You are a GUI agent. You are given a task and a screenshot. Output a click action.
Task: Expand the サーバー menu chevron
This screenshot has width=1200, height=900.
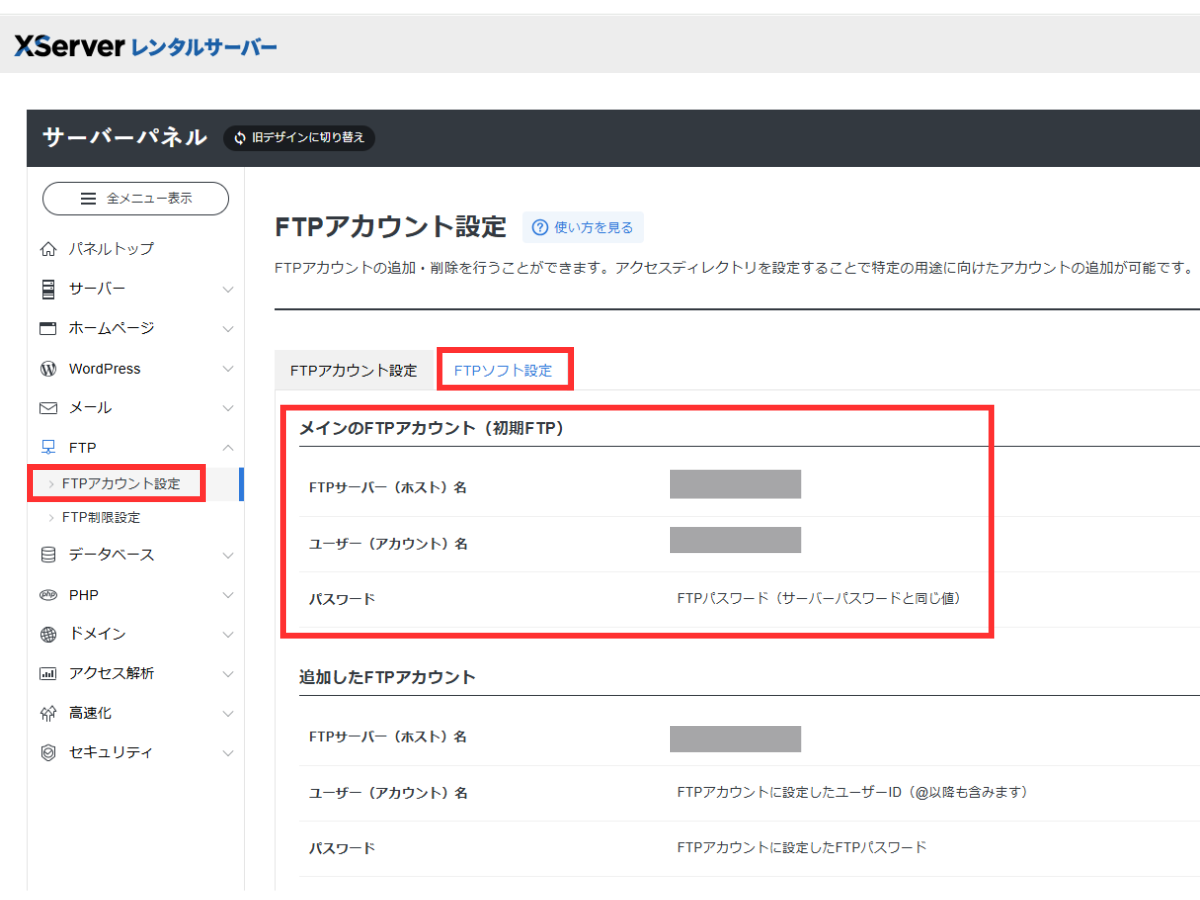[228, 290]
